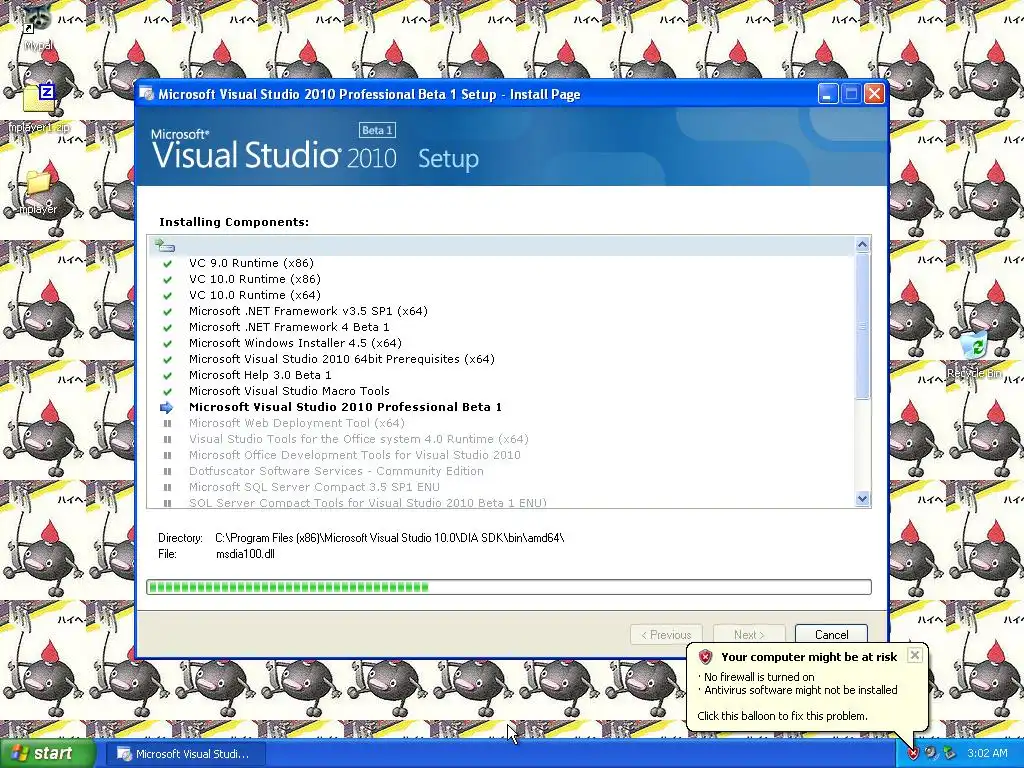The image size is (1024, 768).
Task: Click the pending icon beside Dotfuscator Software Services
Action: click(167, 472)
